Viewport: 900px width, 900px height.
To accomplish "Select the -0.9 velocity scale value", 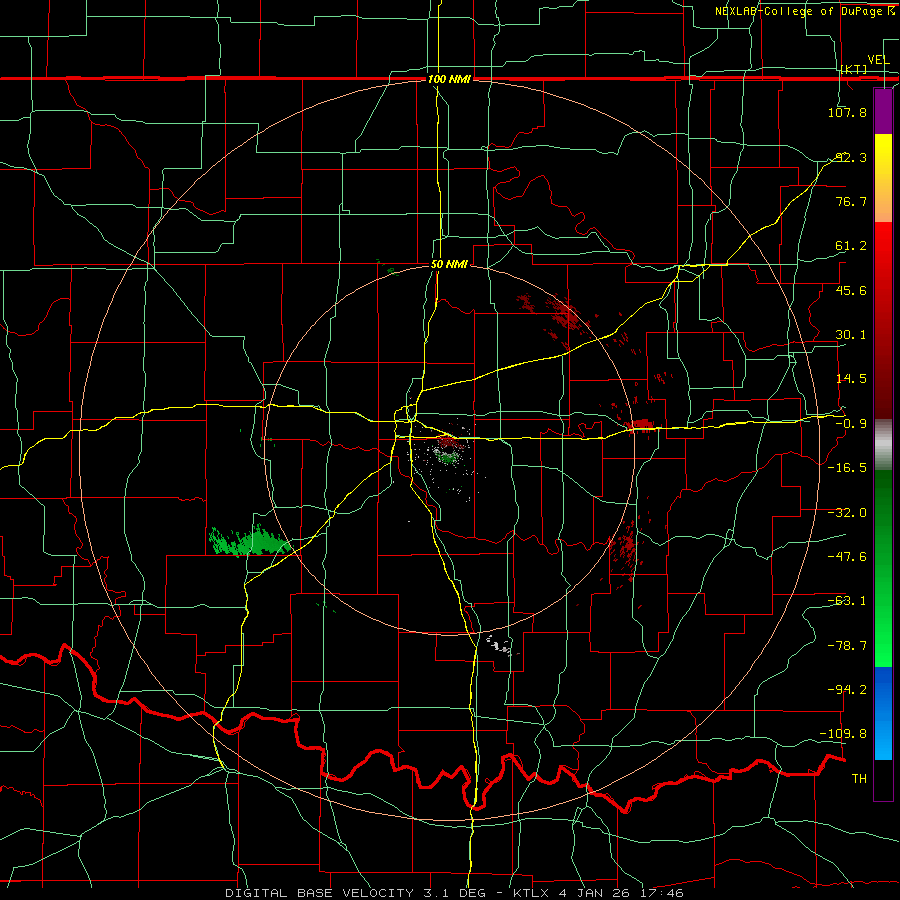I will click(851, 424).
